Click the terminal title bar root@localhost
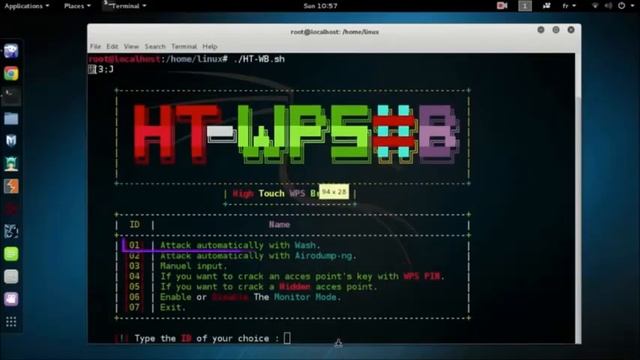The image size is (640, 360). (334, 32)
